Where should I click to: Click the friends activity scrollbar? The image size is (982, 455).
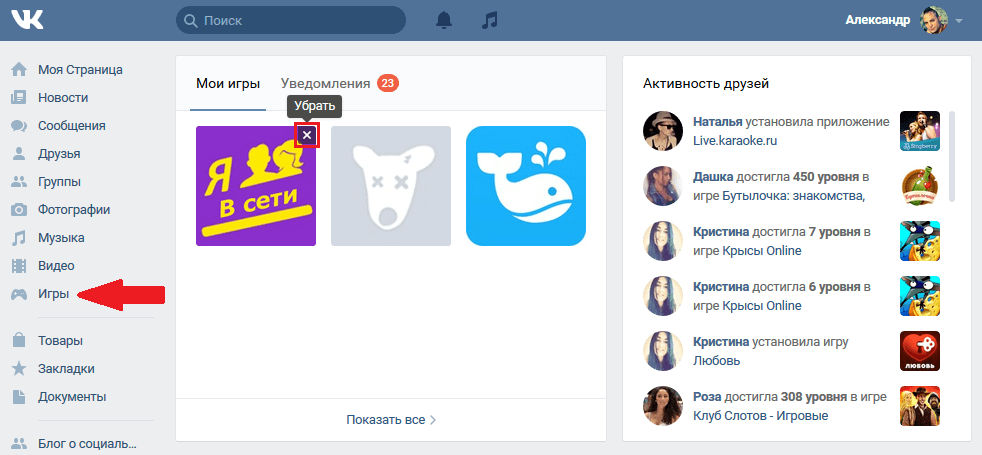[x=952, y=156]
